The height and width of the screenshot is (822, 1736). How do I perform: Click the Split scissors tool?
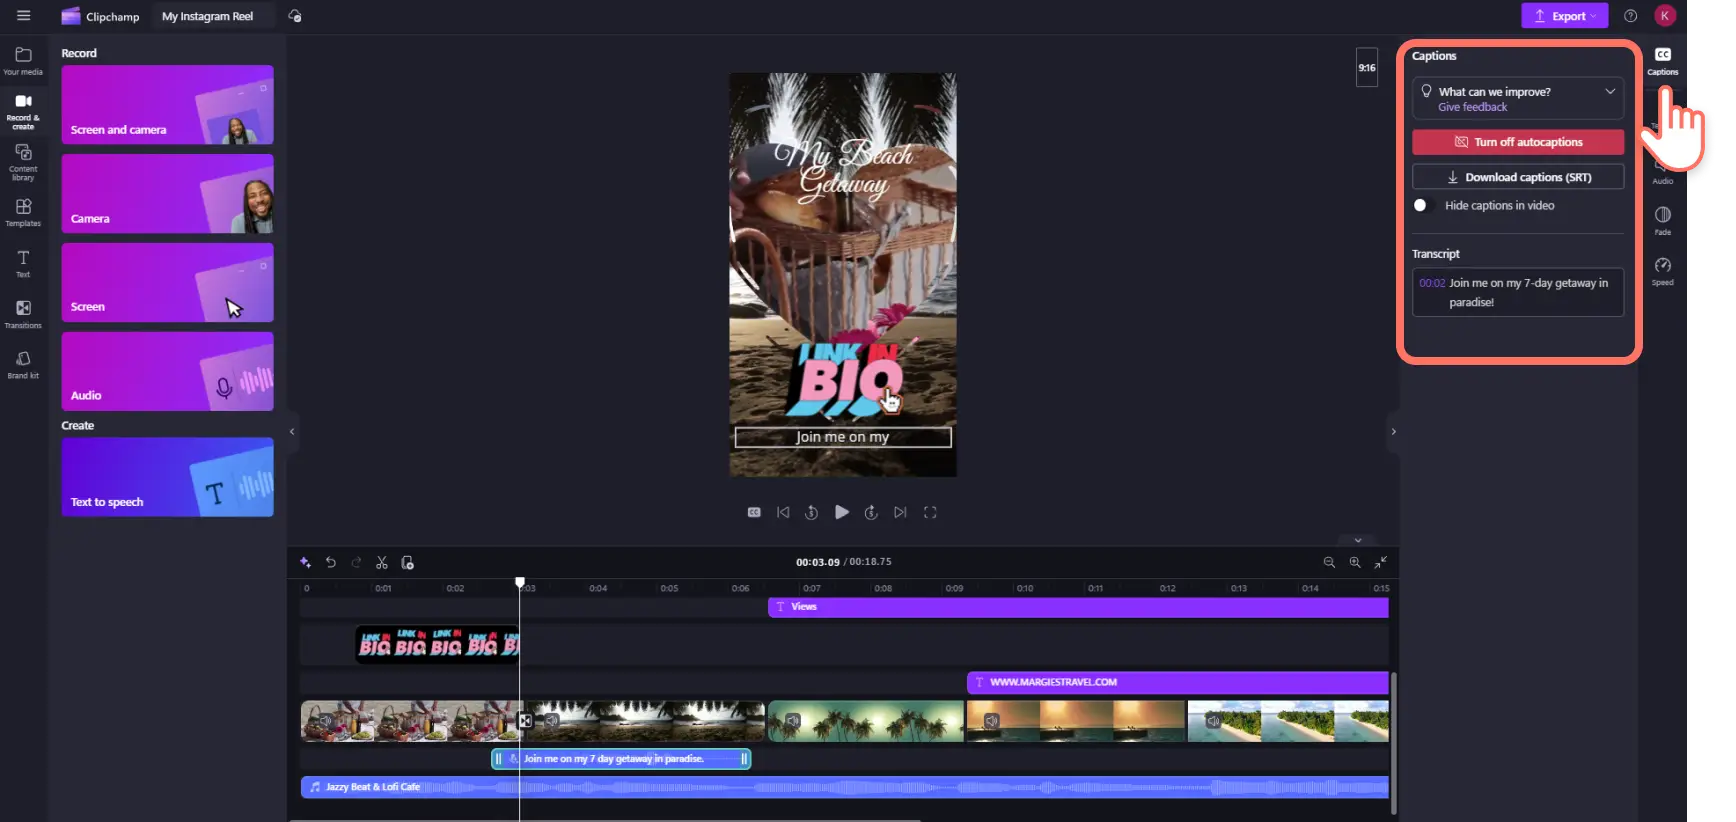382,562
